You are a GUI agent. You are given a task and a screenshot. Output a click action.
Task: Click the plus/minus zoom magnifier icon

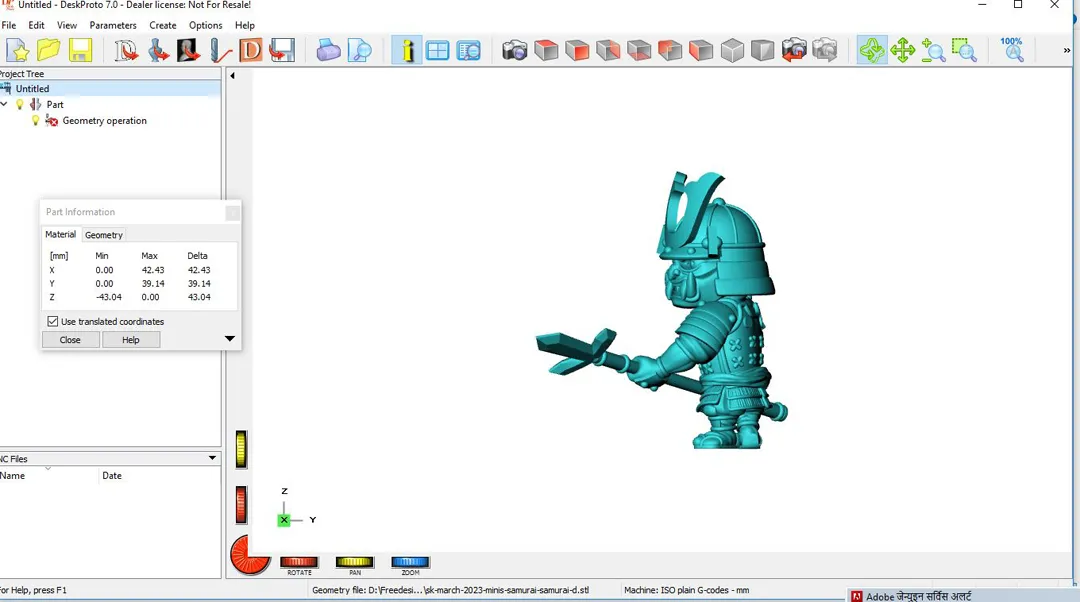click(933, 50)
